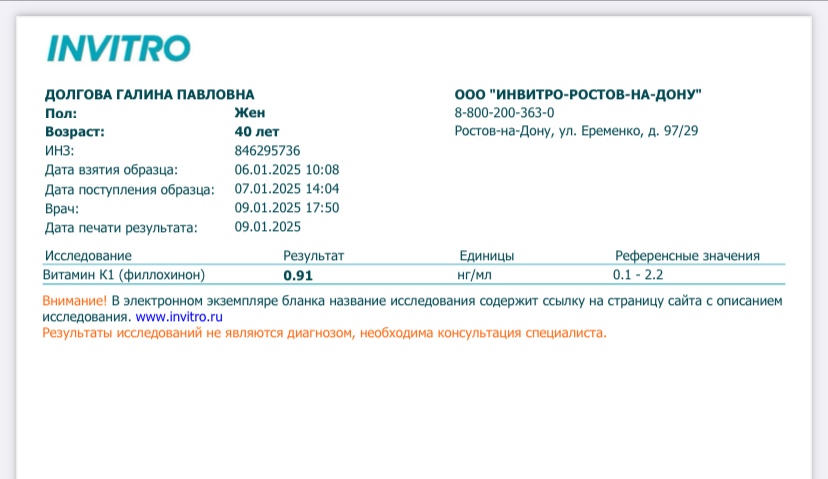Click sample date 06.01.2025 10:08
This screenshot has width=828, height=479.
click(287, 170)
